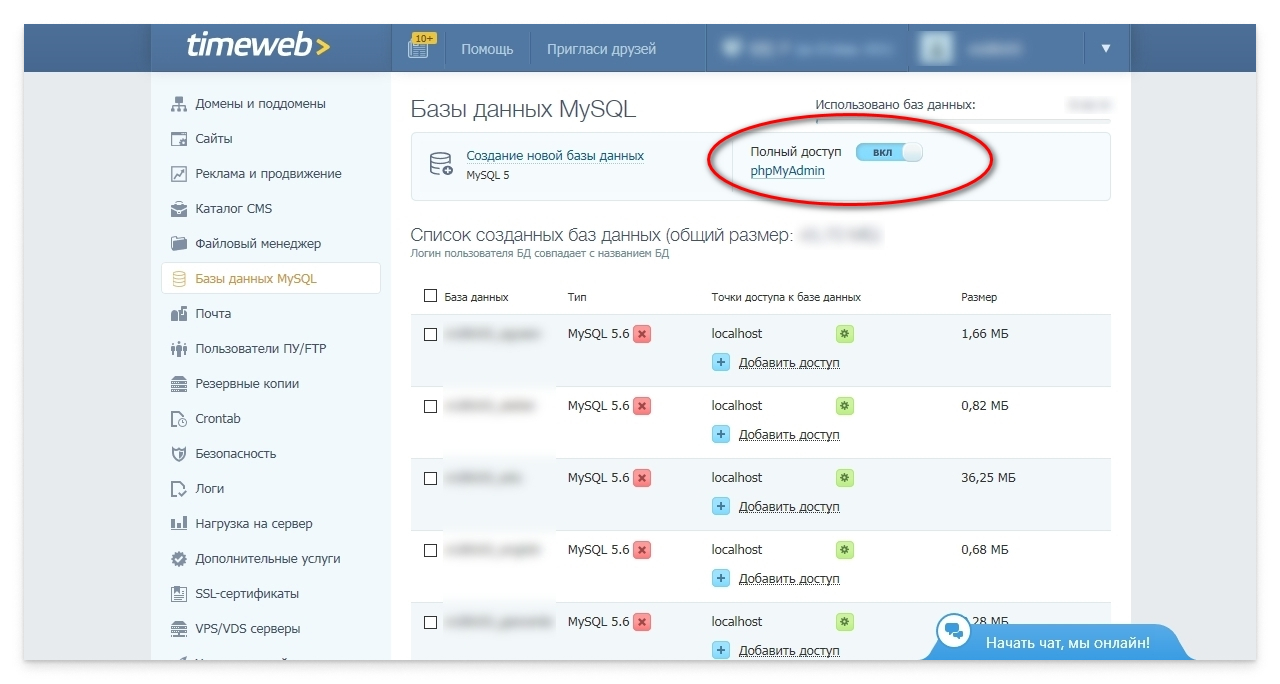This screenshot has width=1280, height=684.
Task: Disable the Полный доступ switch
Action: coord(888,151)
